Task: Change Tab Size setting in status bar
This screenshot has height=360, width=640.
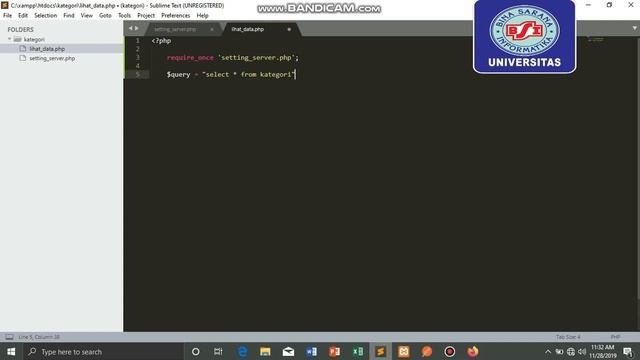Action: tap(568, 337)
